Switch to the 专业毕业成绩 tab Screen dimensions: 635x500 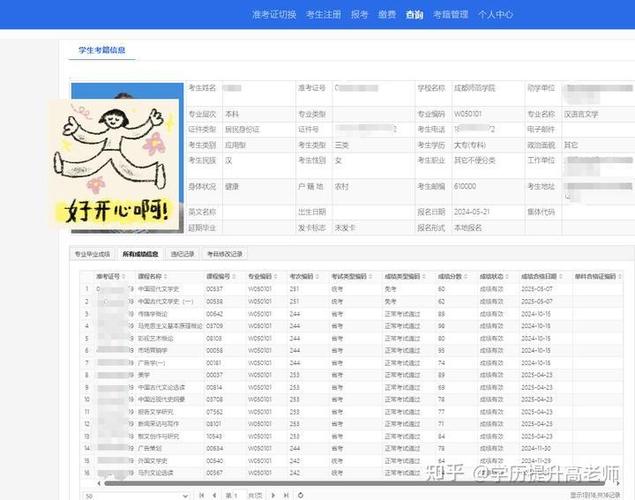click(x=92, y=254)
